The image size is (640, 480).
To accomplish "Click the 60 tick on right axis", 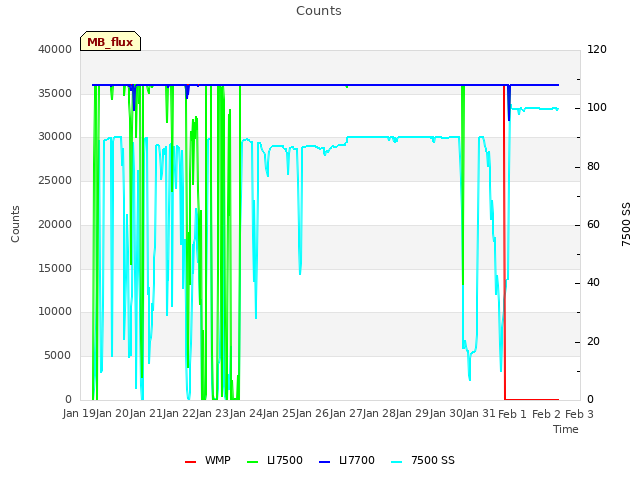I will click(593, 224).
